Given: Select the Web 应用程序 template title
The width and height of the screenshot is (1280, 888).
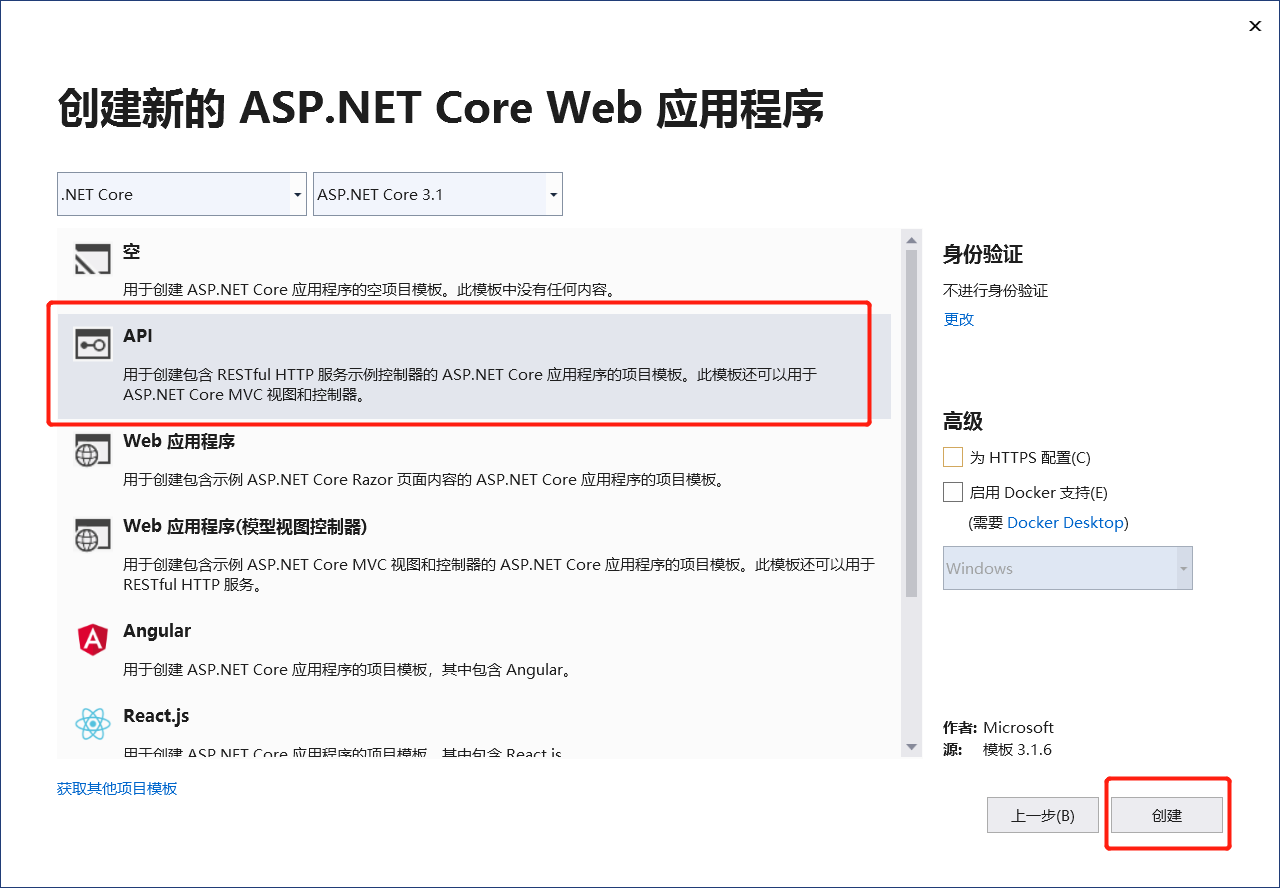Looking at the screenshot, I should [179, 441].
